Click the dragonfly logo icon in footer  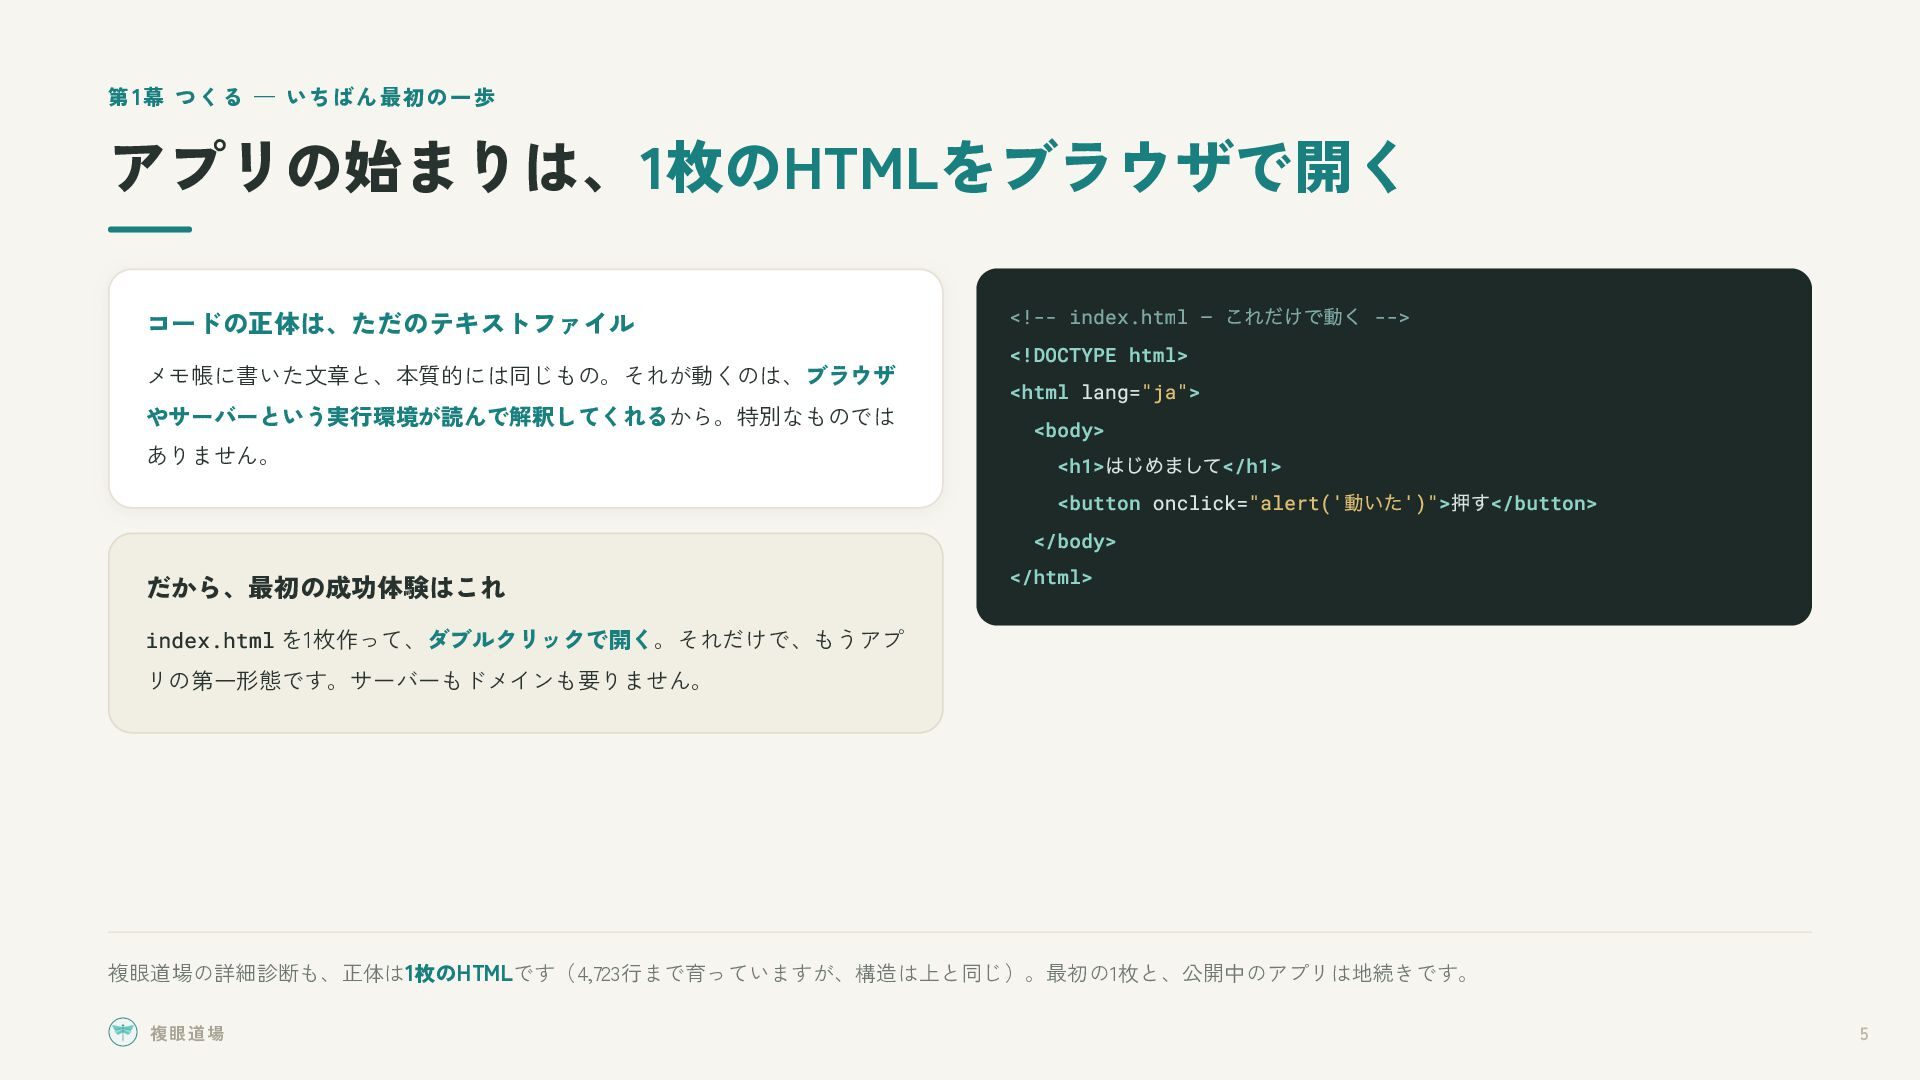click(123, 1032)
